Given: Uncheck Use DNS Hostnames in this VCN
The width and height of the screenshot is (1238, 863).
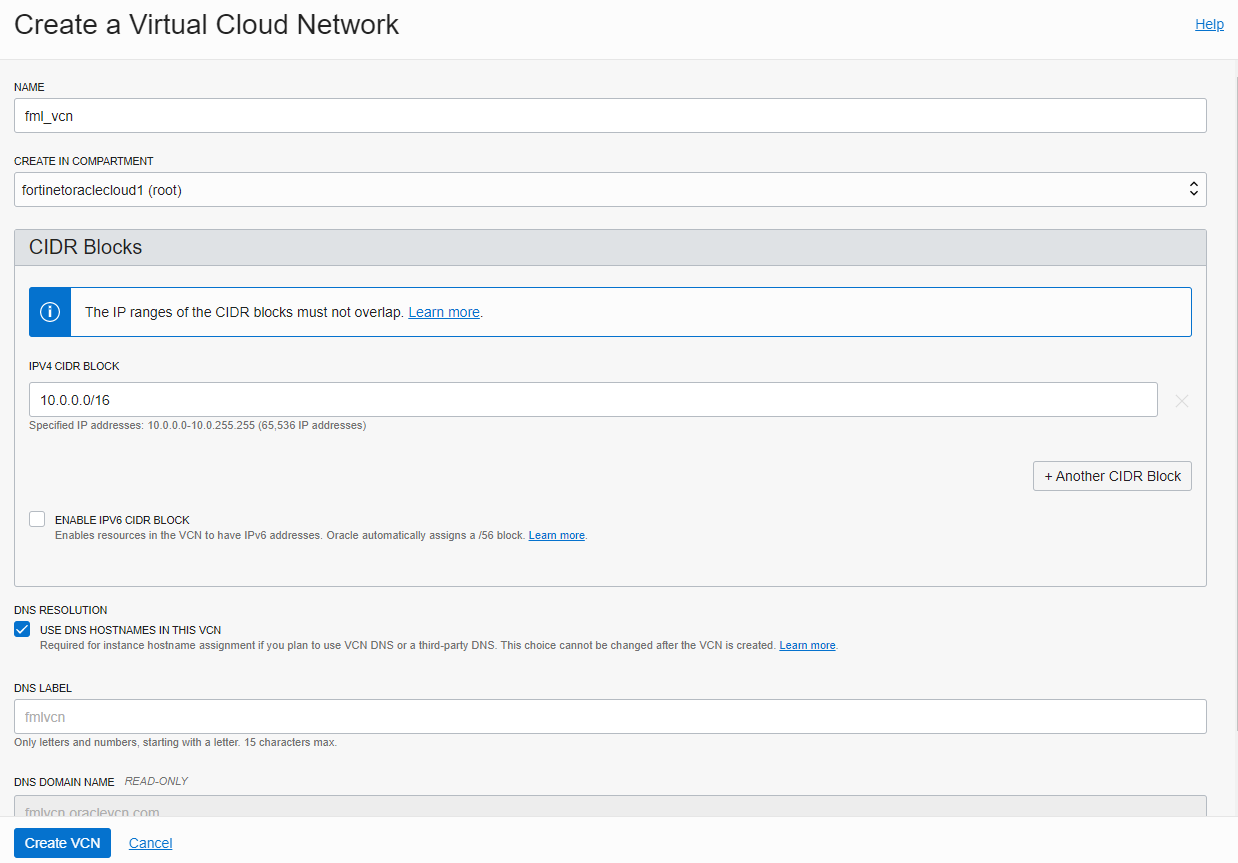Looking at the screenshot, I should click(21, 628).
